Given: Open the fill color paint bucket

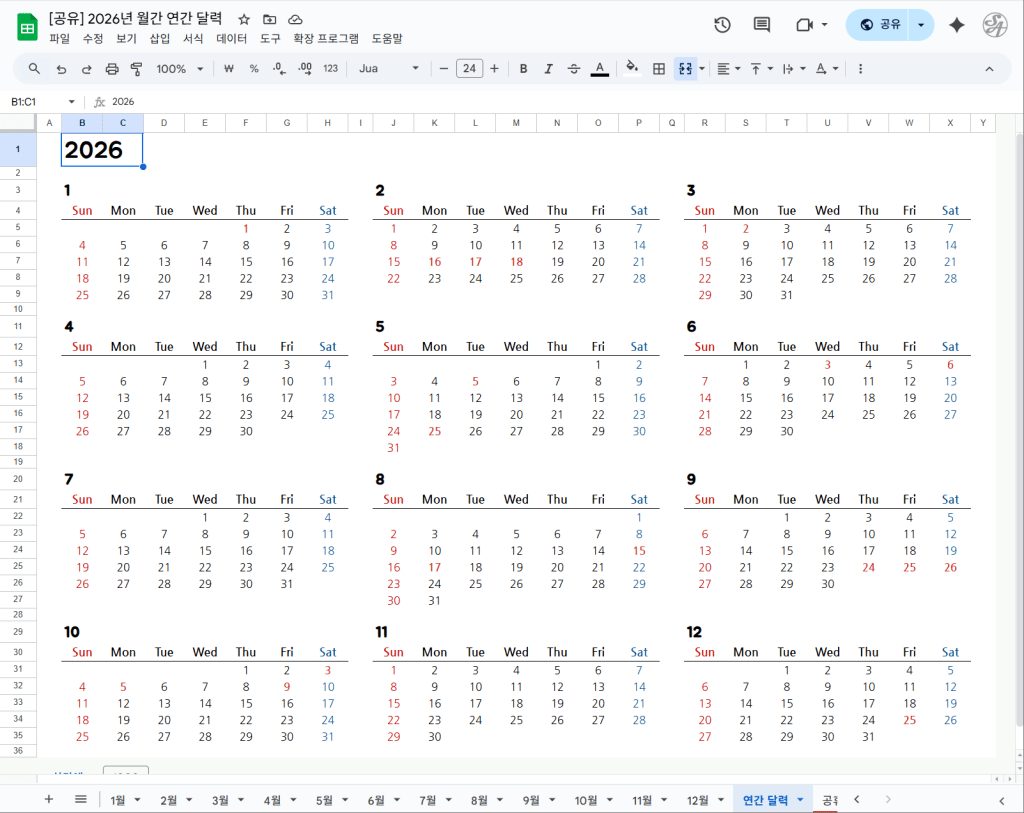Looking at the screenshot, I should (x=631, y=69).
